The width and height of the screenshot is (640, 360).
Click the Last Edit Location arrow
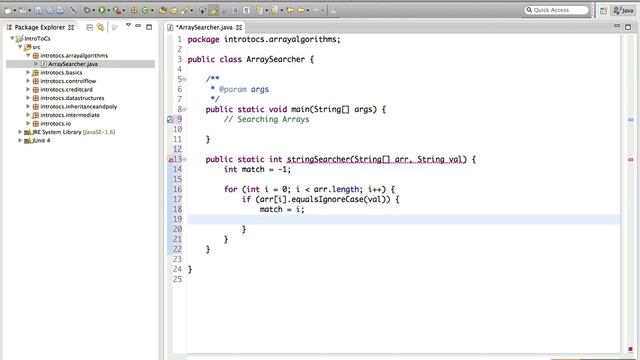click(290, 10)
